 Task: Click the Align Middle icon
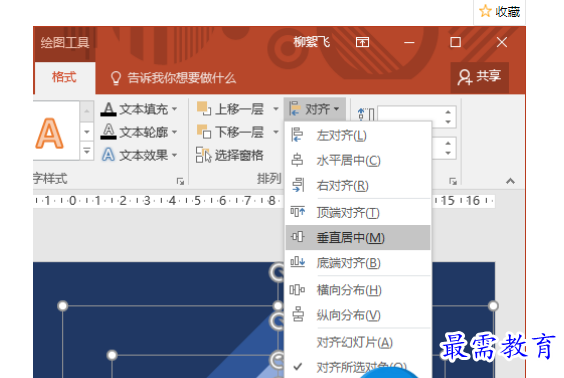[x=297, y=237]
